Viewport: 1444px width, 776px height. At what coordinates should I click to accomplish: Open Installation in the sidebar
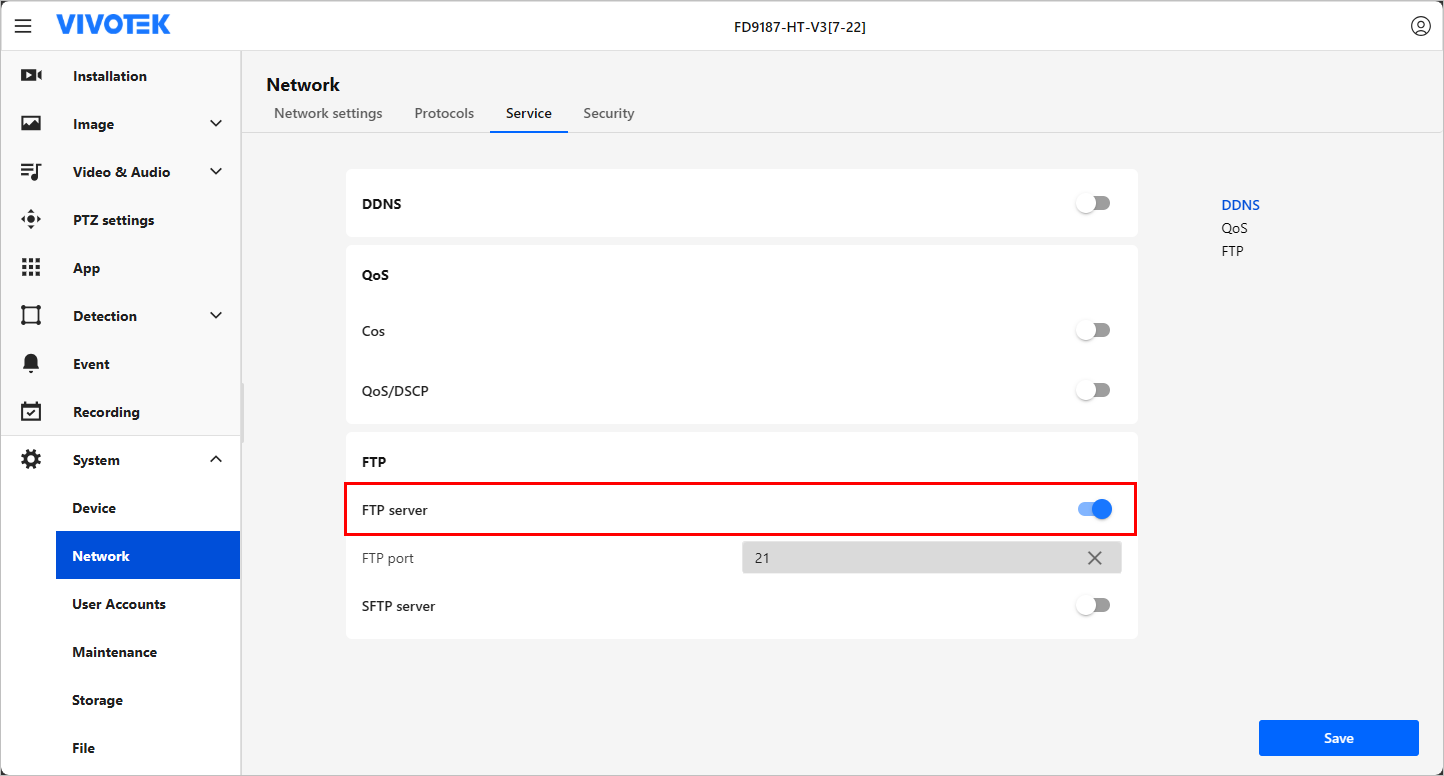pos(110,76)
